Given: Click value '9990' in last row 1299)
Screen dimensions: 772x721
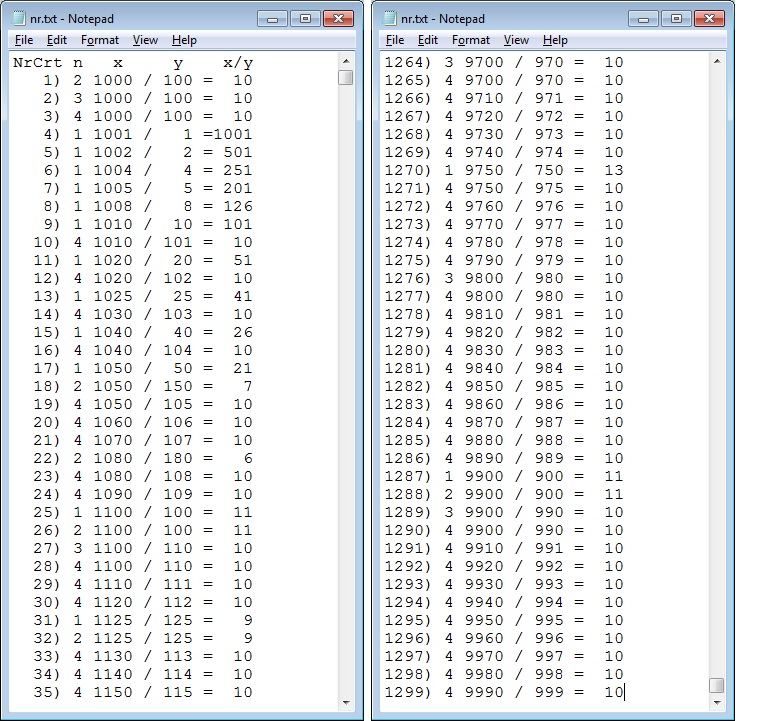Looking at the screenshot, I should click(484, 692).
